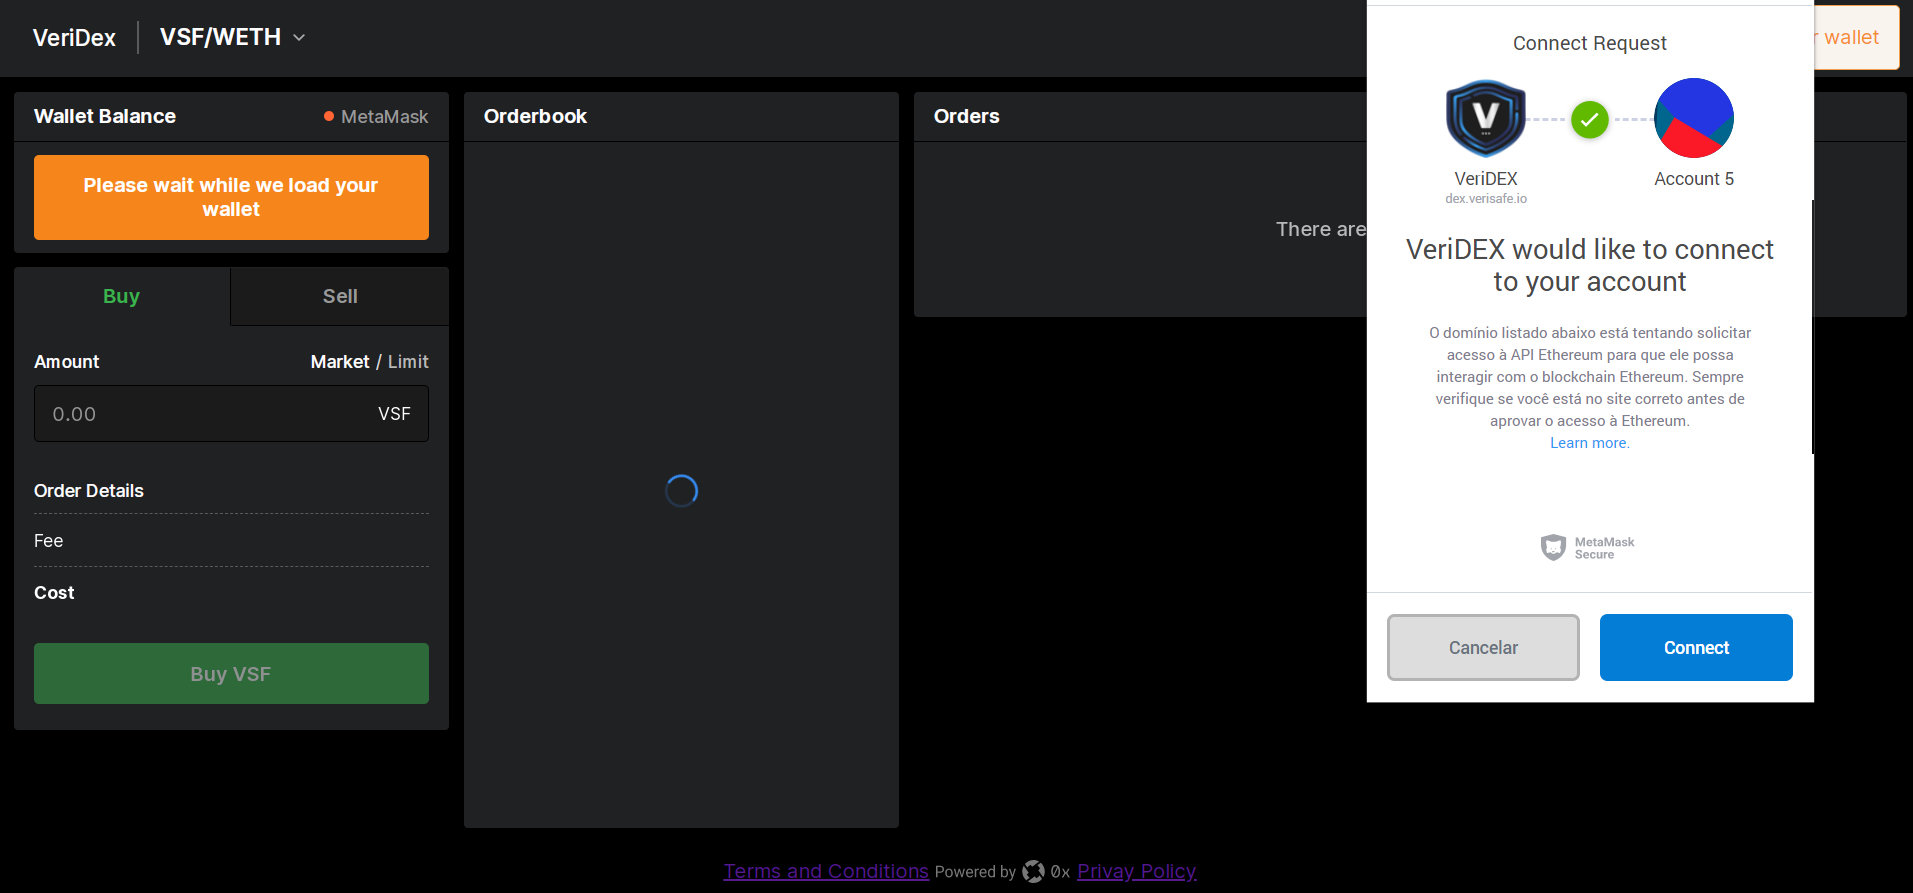Click the MetaMask label in Wallet Balance
Viewport: 1913px width, 893px height.
tap(385, 116)
